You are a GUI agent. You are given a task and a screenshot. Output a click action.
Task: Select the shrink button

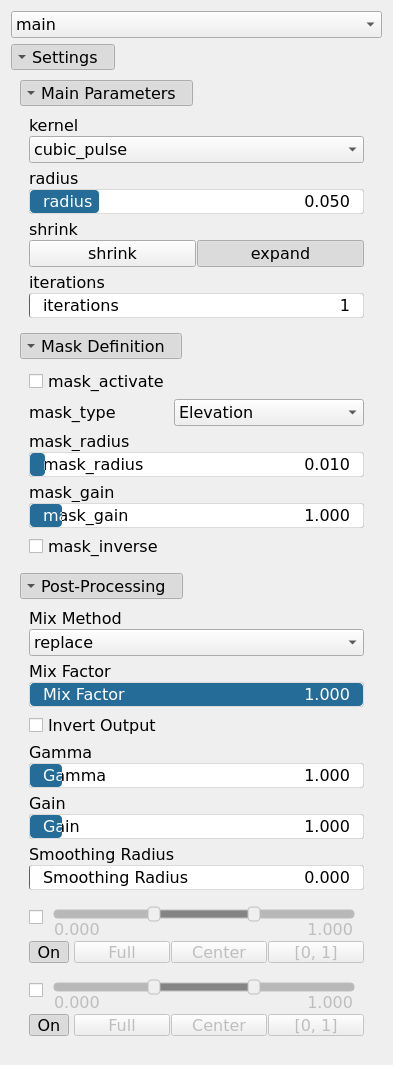[112, 253]
